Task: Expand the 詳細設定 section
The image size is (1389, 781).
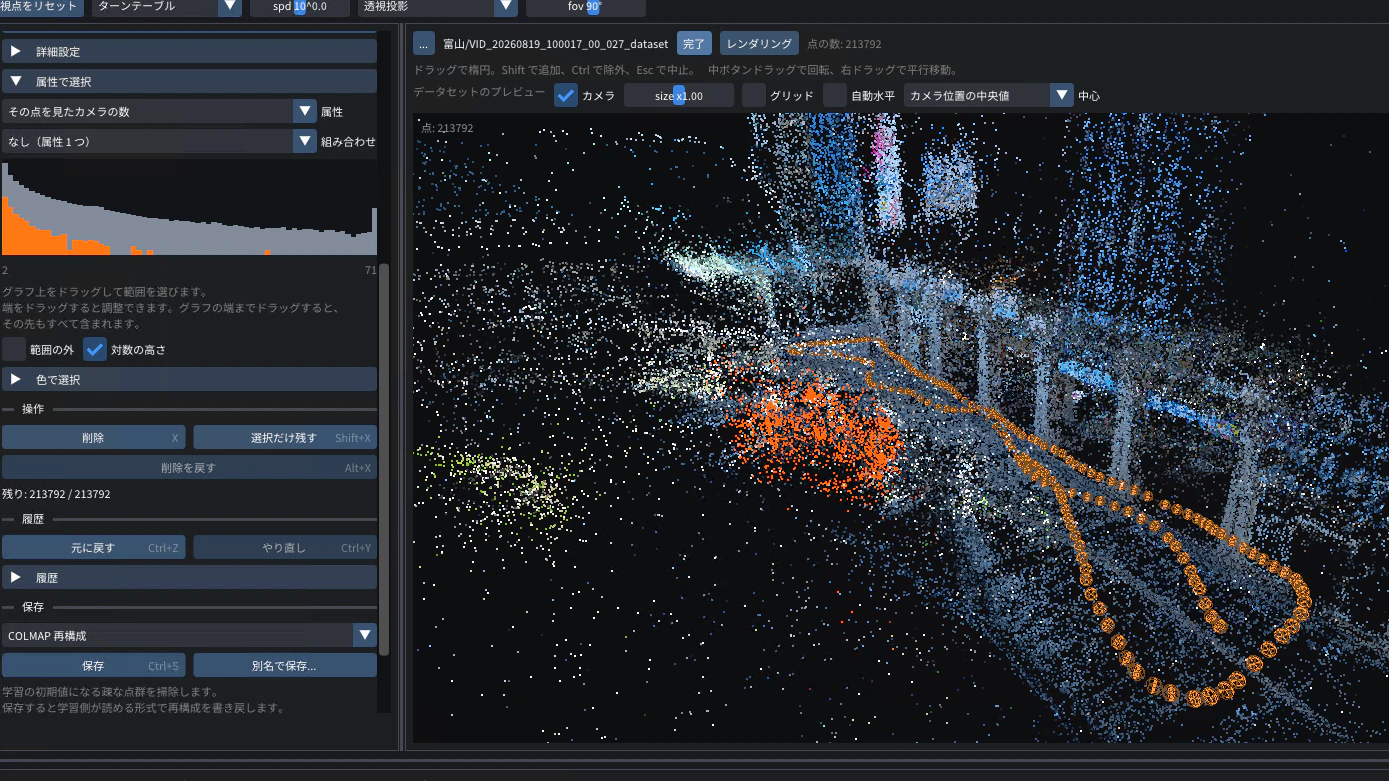Action: pyautogui.click(x=189, y=51)
